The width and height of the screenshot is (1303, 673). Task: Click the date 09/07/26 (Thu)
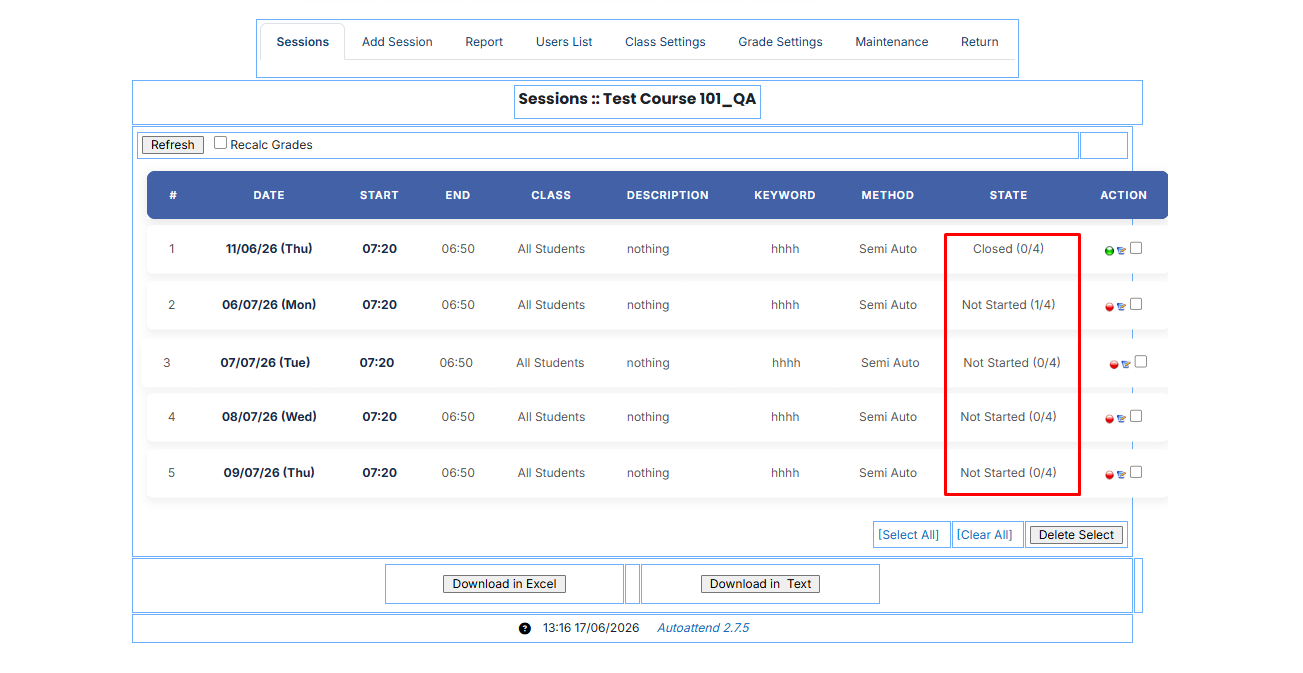269,473
